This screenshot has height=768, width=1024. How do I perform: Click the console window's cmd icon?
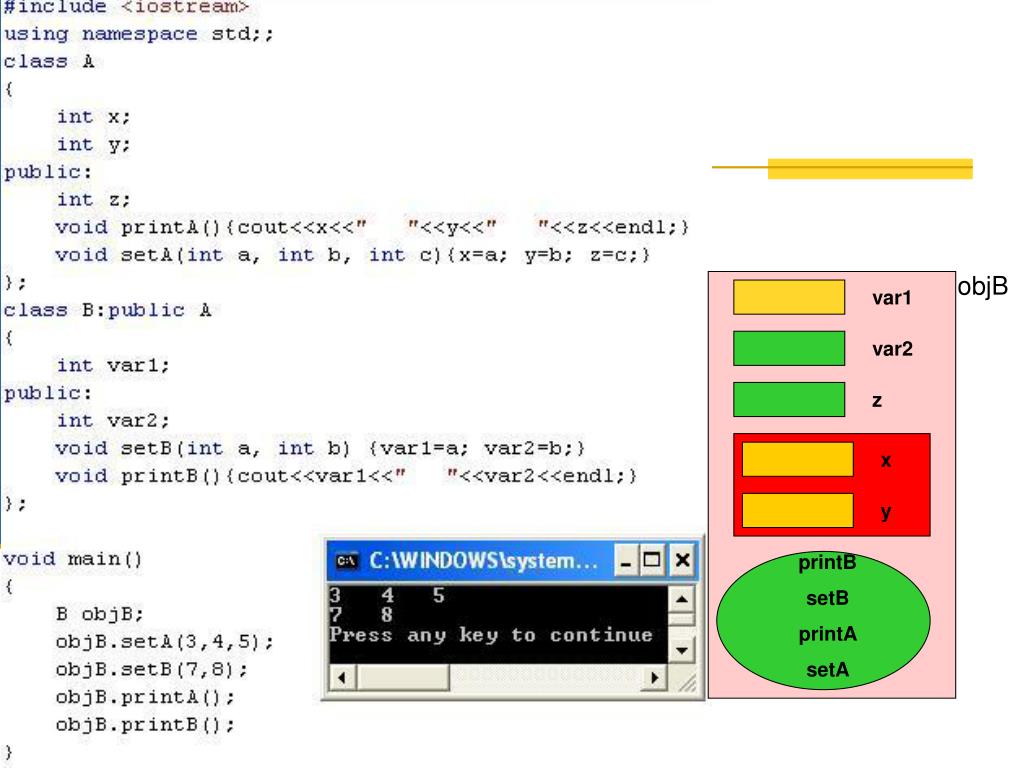tap(346, 561)
